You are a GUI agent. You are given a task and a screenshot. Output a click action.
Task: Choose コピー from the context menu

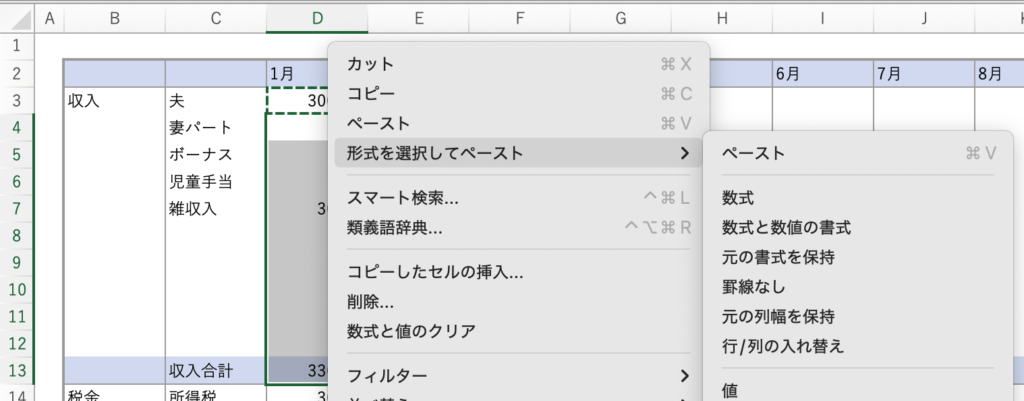coord(370,94)
